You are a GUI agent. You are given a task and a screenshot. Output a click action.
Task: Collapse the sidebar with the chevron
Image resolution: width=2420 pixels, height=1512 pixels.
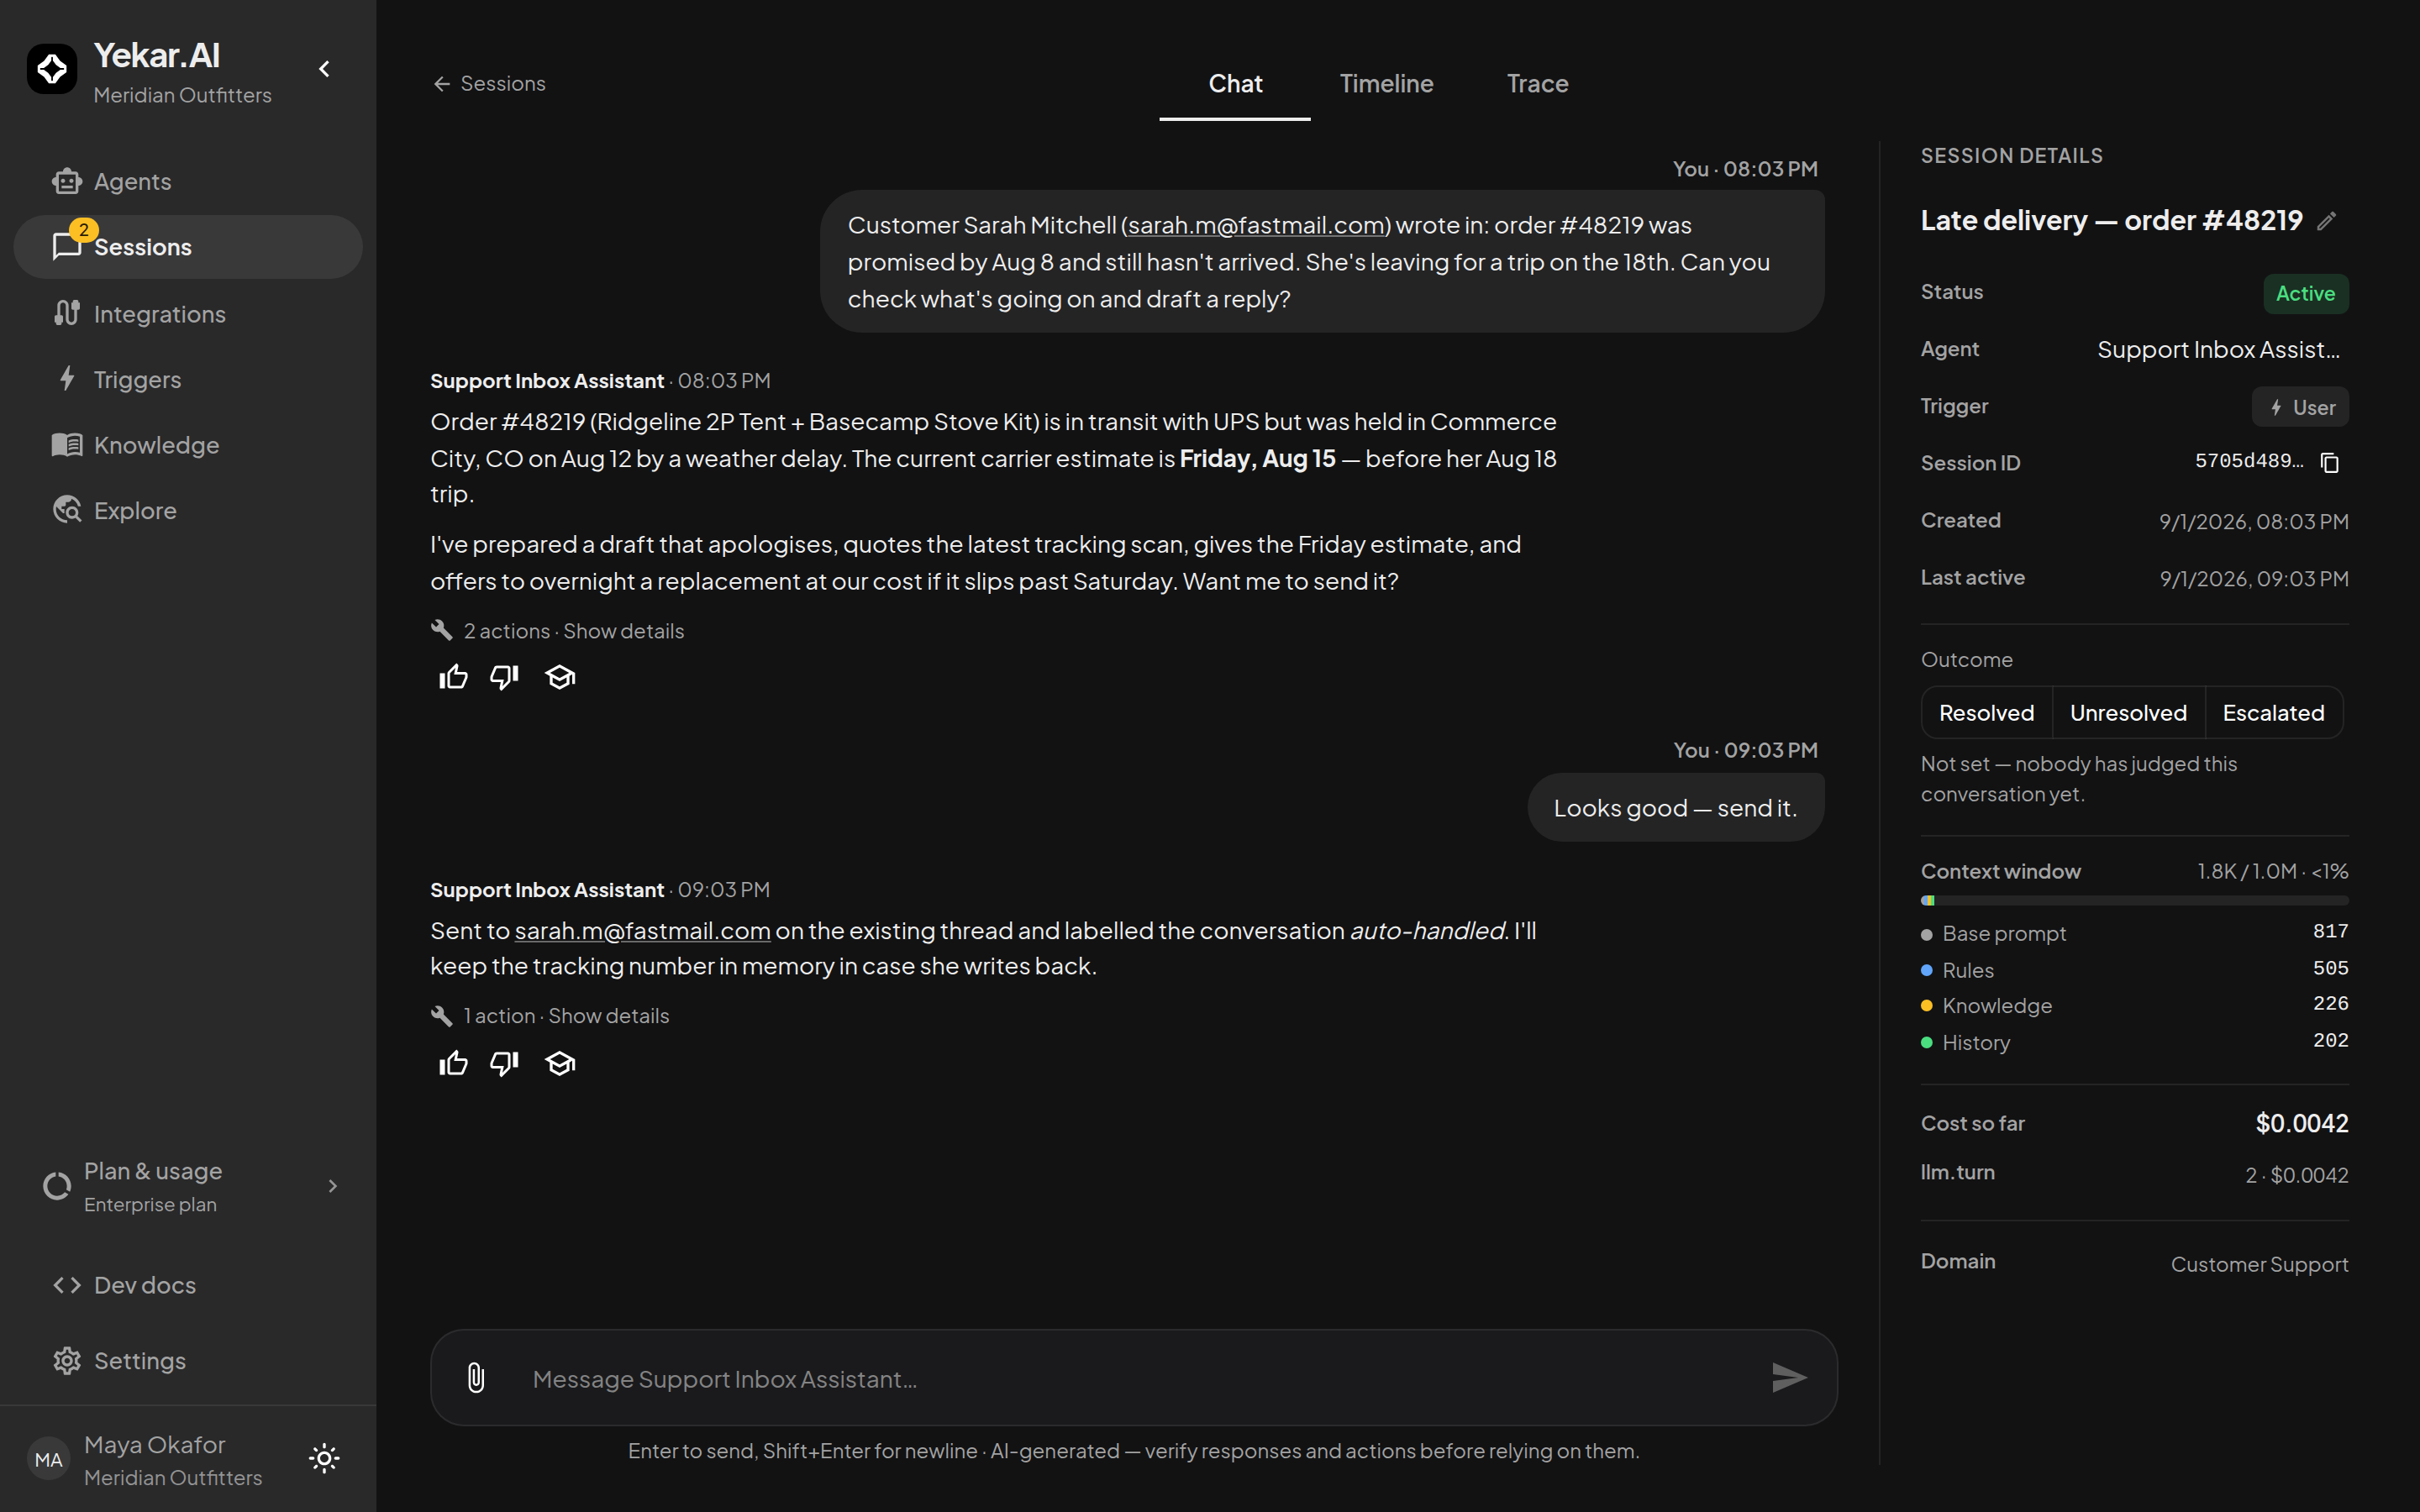click(x=324, y=69)
